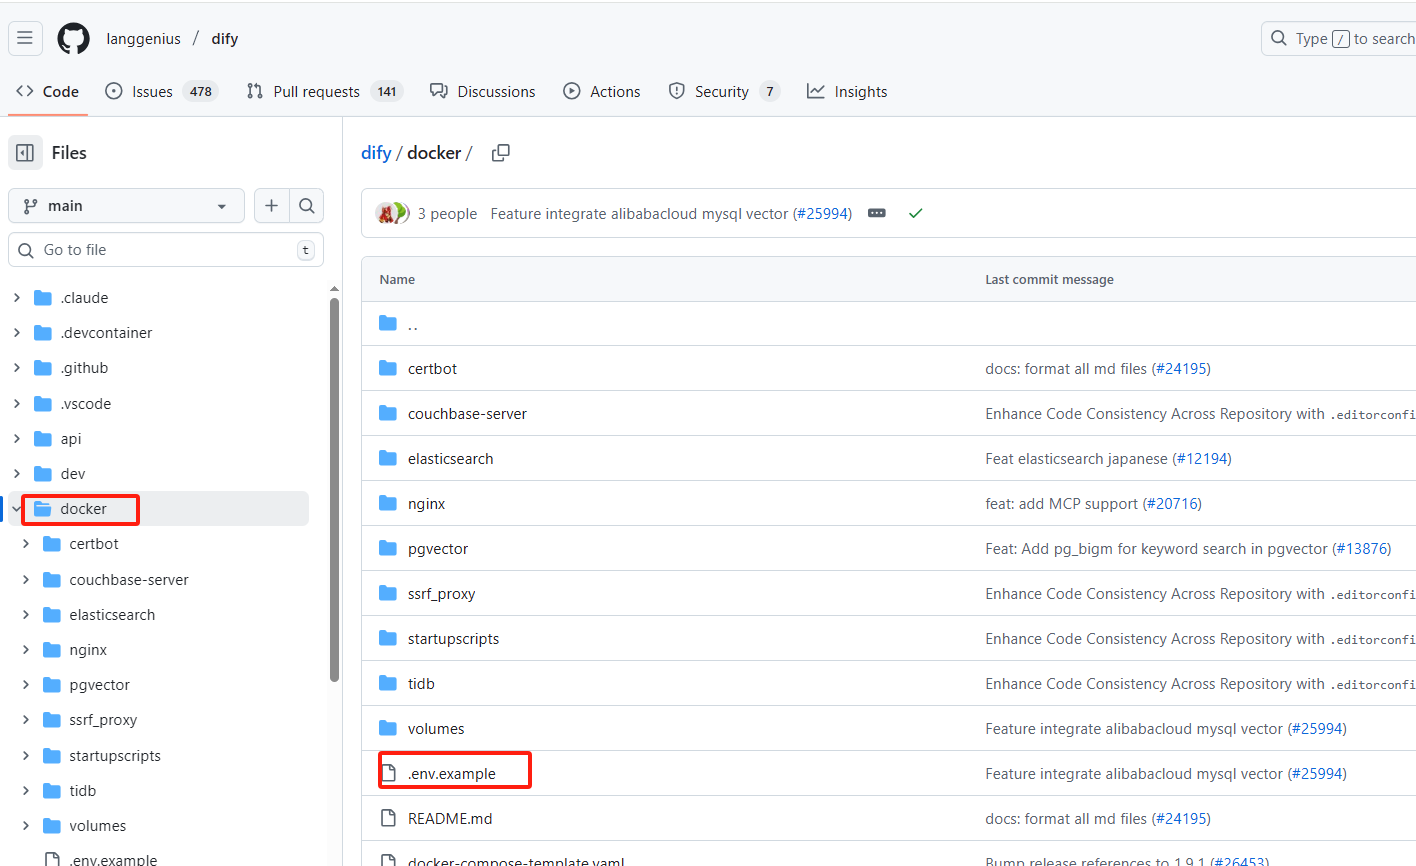1416x866 pixels.
Task: Expand the elasticsearch subfolder chevron in tree
Action: pyautogui.click(x=26, y=614)
